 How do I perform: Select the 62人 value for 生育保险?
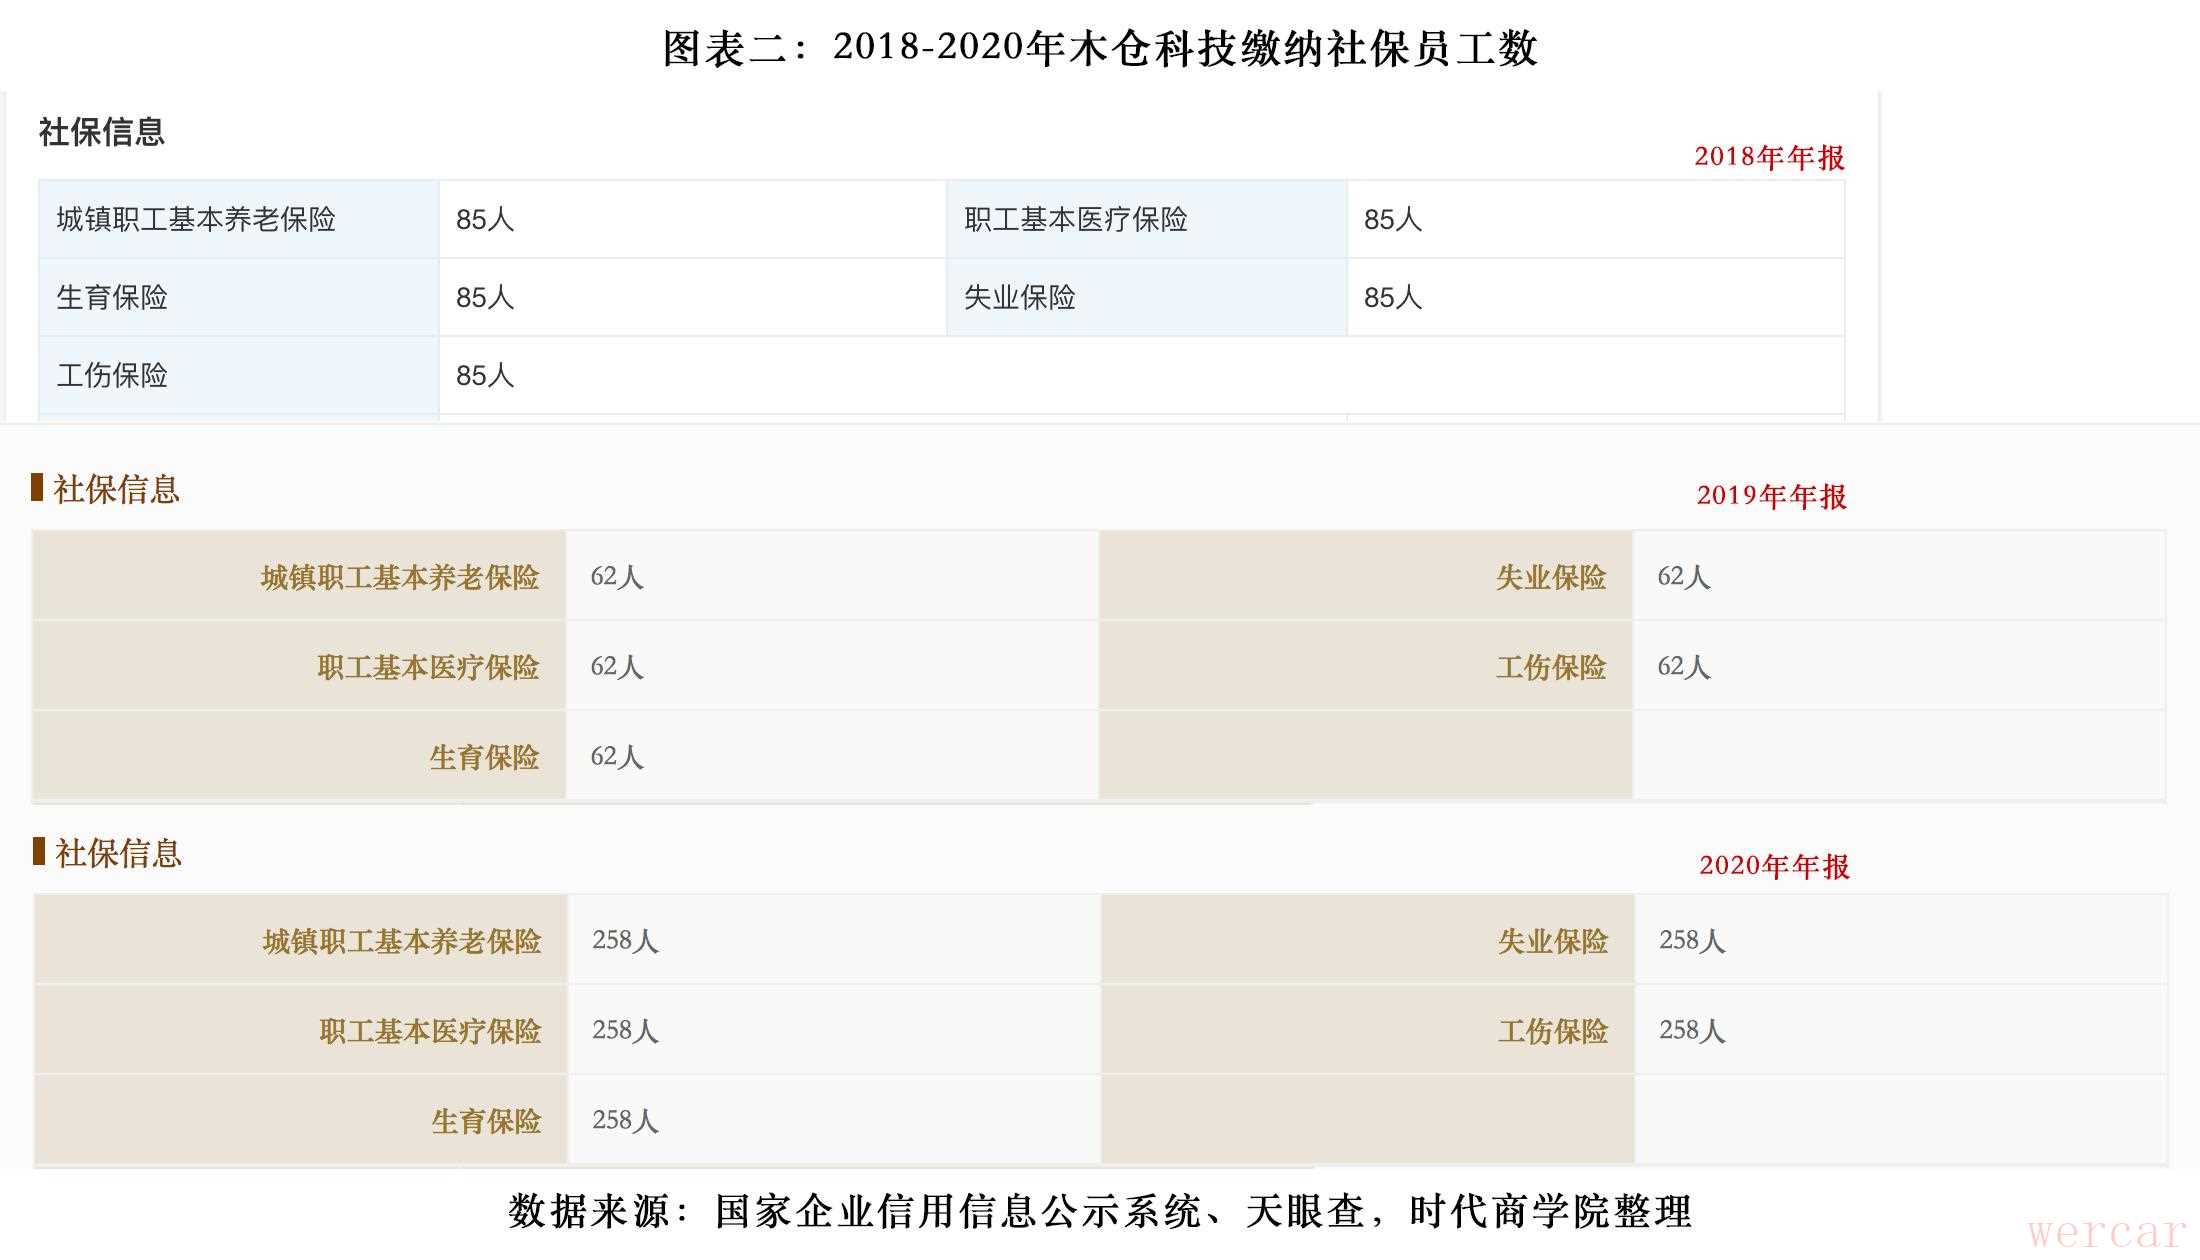pyautogui.click(x=617, y=756)
